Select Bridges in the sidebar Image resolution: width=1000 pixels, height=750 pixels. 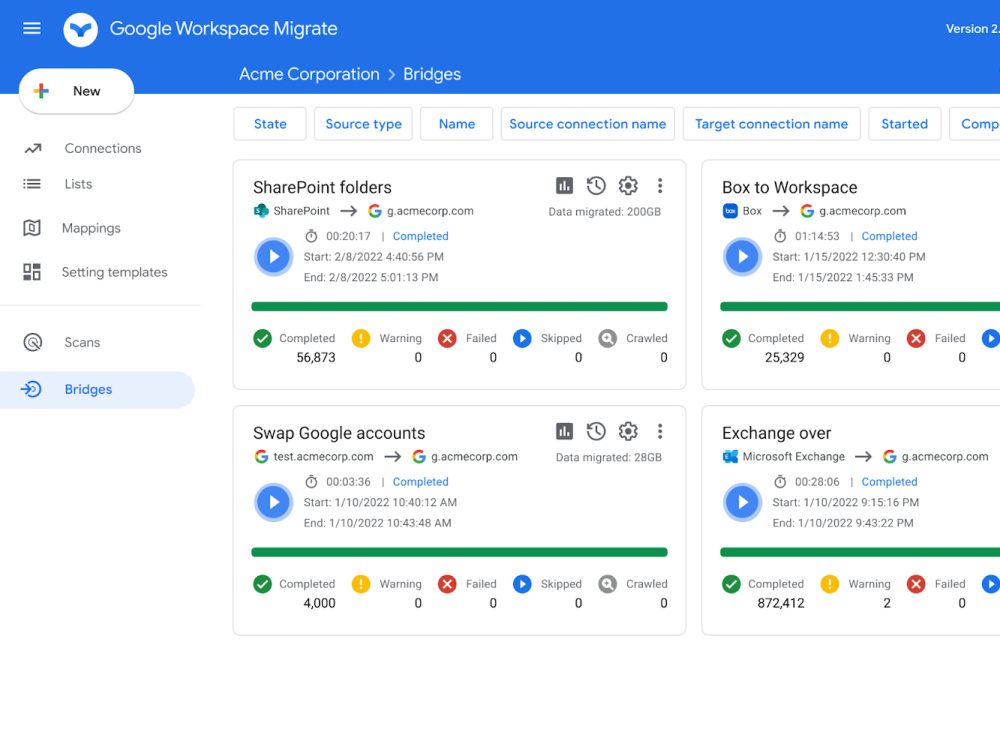pyautogui.click(x=97, y=390)
